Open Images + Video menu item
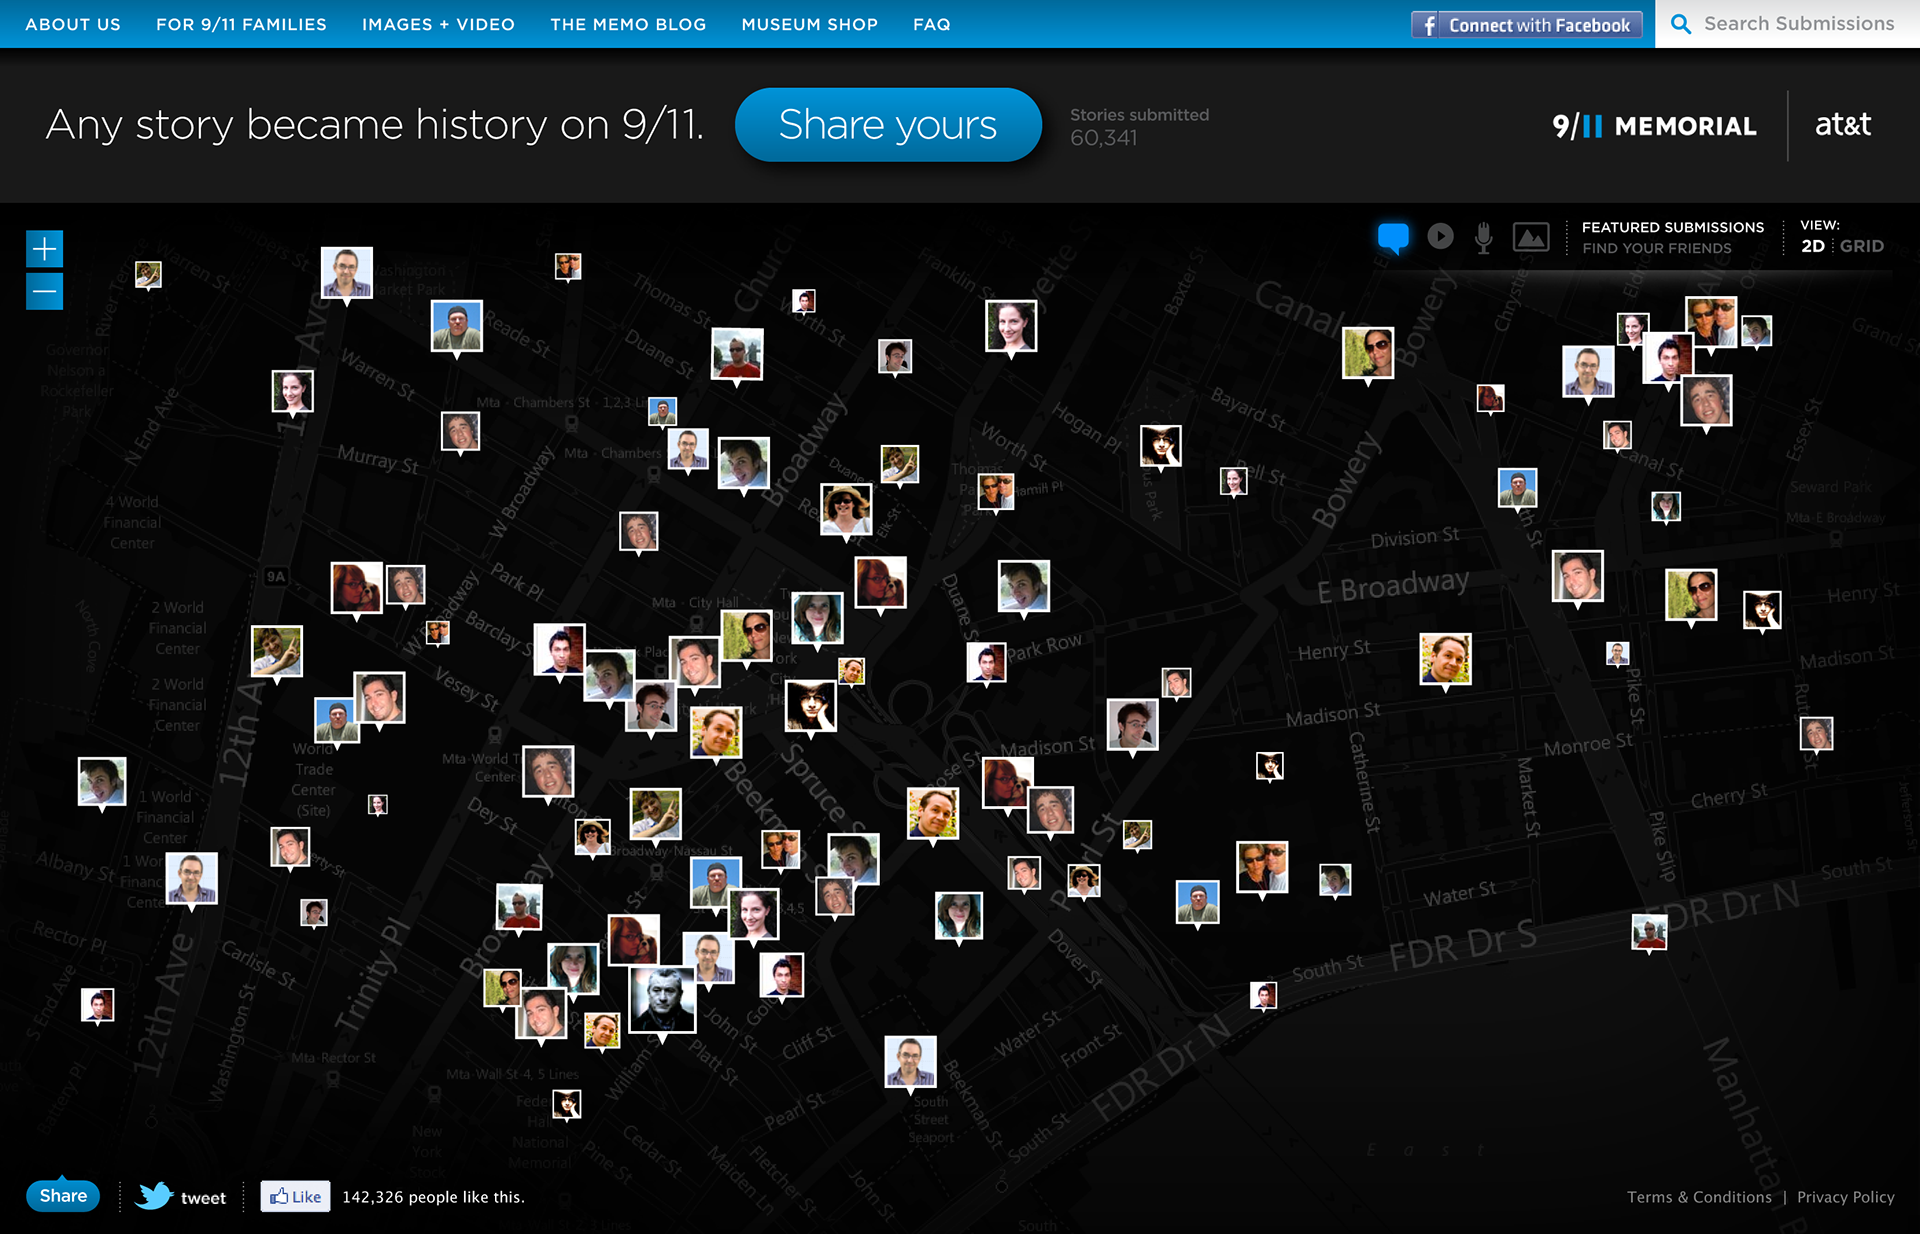The height and width of the screenshot is (1234, 1920). 438,24
